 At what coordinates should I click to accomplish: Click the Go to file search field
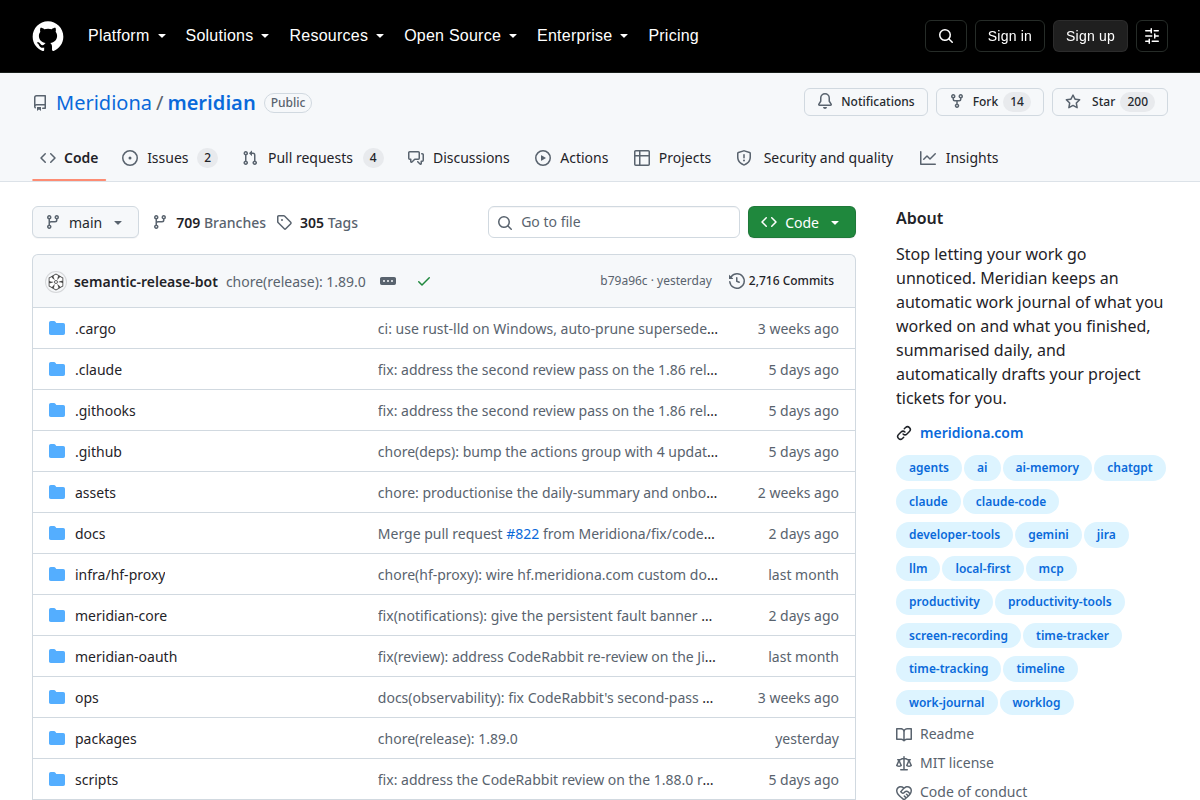[x=614, y=222]
